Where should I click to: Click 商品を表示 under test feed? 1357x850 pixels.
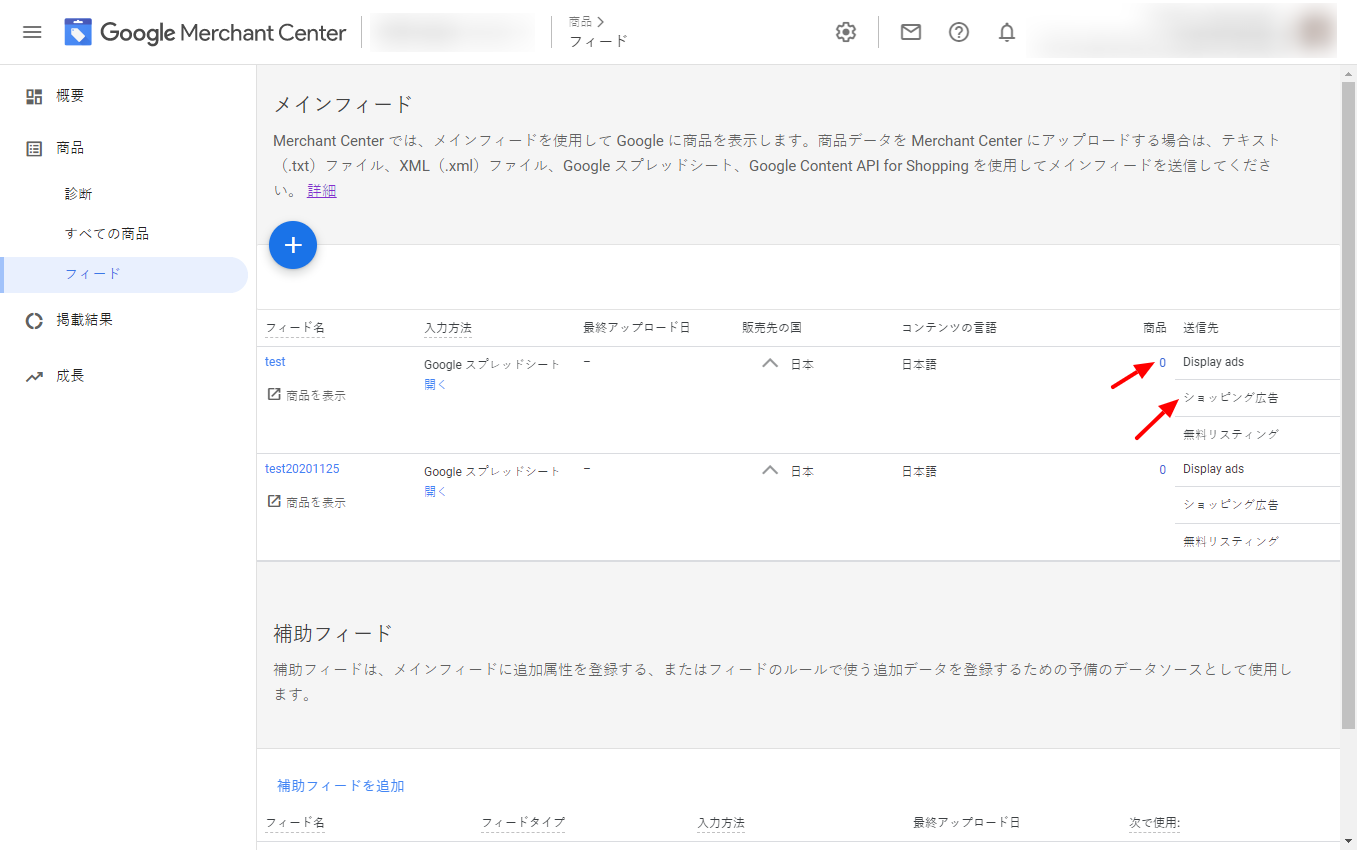(x=316, y=395)
